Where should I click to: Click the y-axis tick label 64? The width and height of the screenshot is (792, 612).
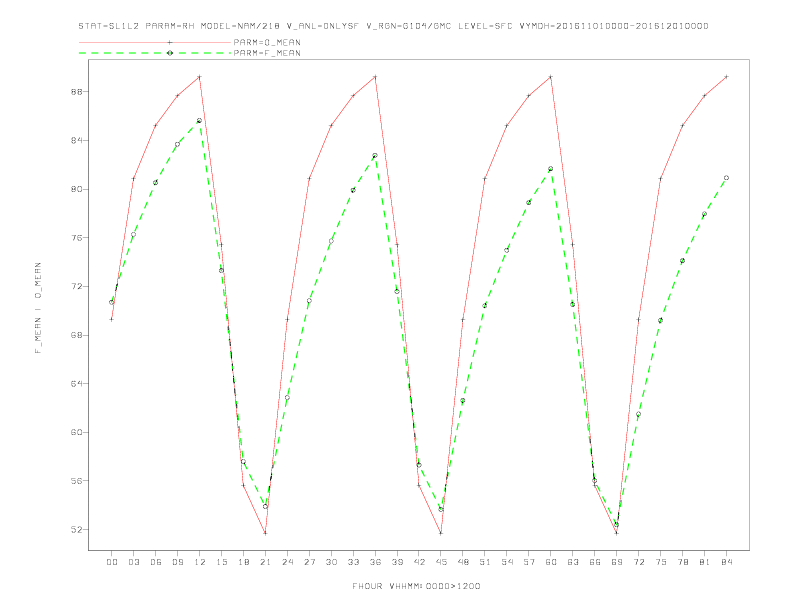(x=76, y=384)
